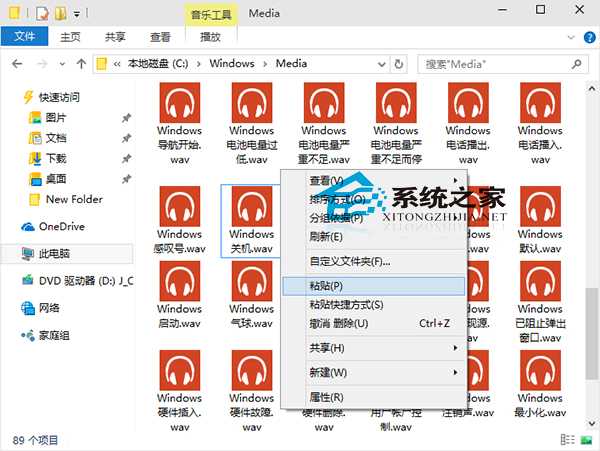Click the Windows breadcrumb segment

click(x=232, y=63)
